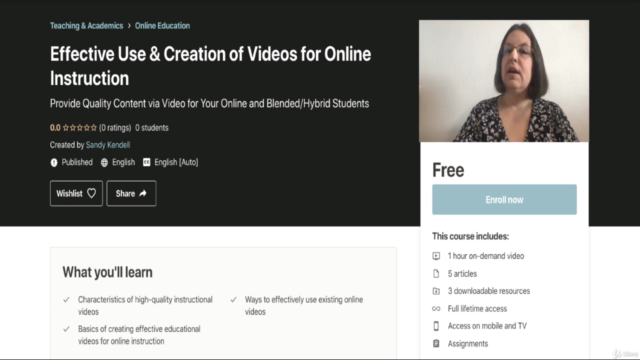This screenshot has width=640, height=360.
Task: Click 'Assignments' text in course includes
Action: click(468, 344)
